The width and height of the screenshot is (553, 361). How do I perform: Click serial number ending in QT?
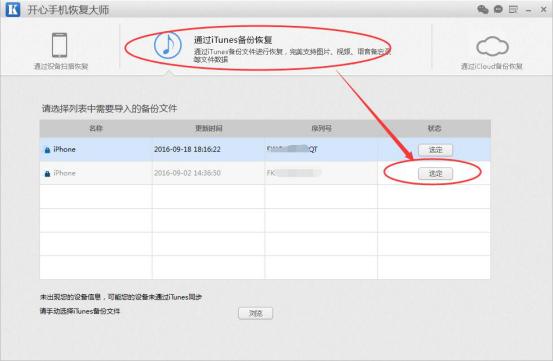[292, 149]
